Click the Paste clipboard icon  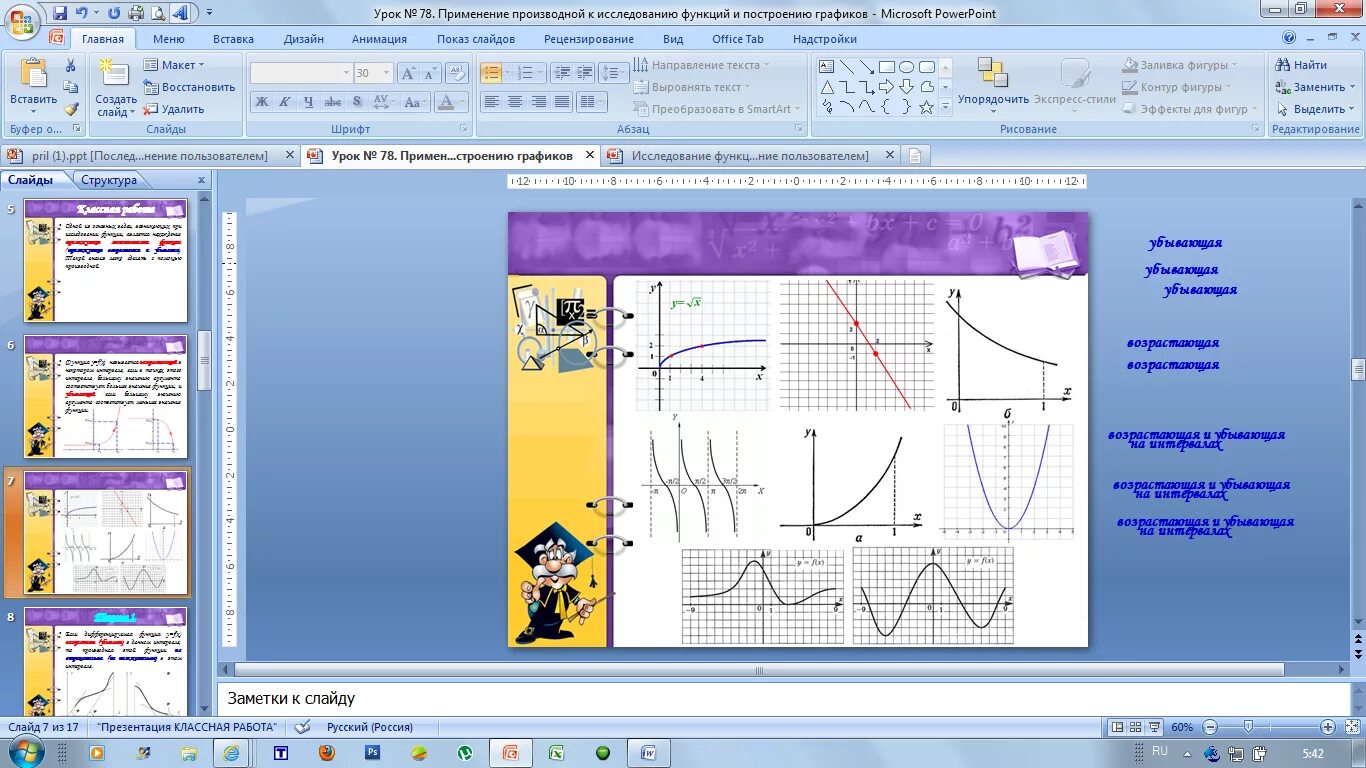click(33, 75)
